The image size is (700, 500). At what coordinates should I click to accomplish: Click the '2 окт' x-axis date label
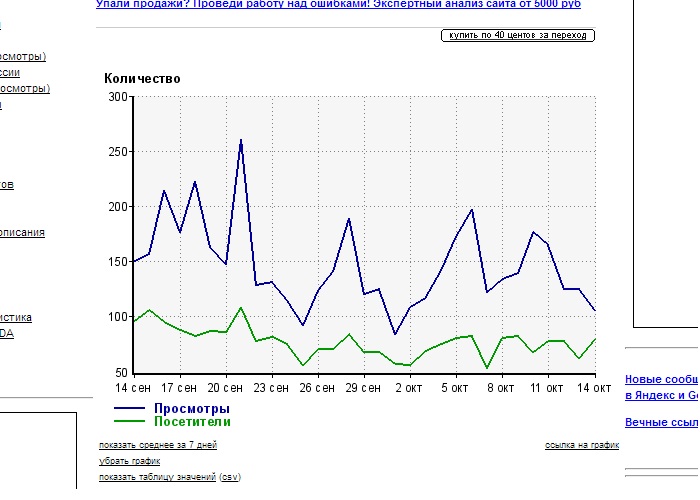click(x=410, y=387)
